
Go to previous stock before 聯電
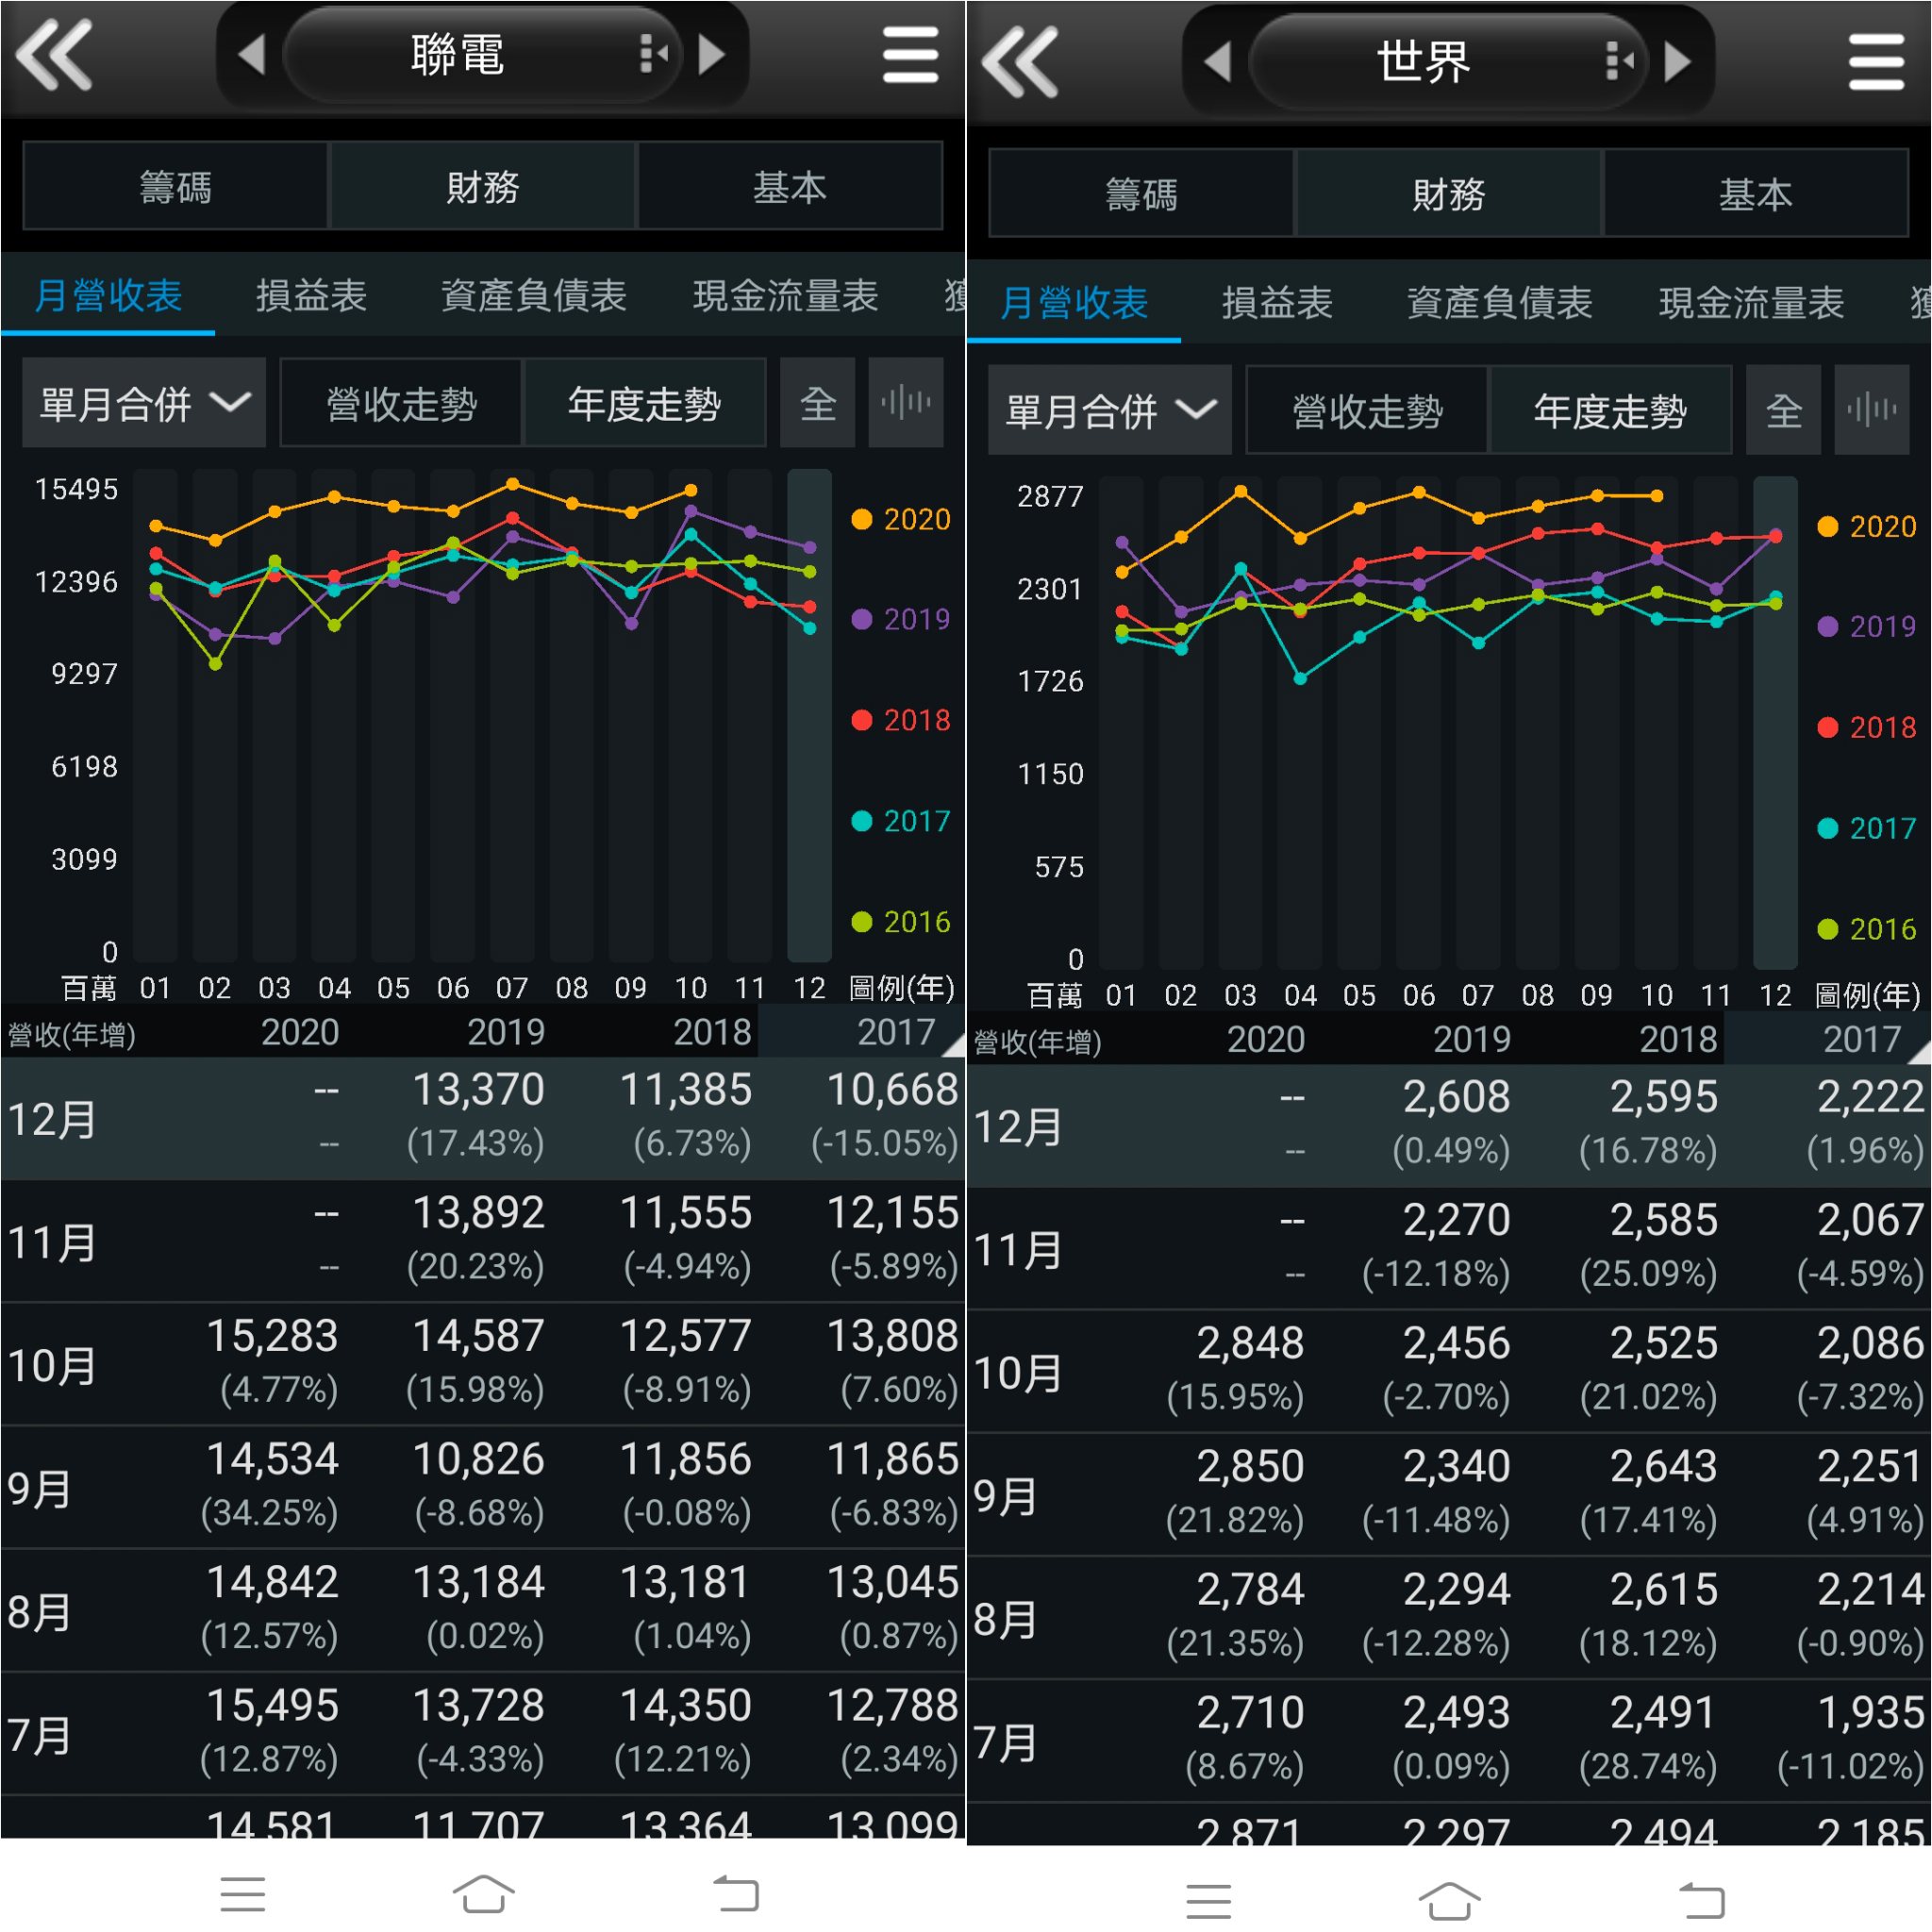coord(252,54)
